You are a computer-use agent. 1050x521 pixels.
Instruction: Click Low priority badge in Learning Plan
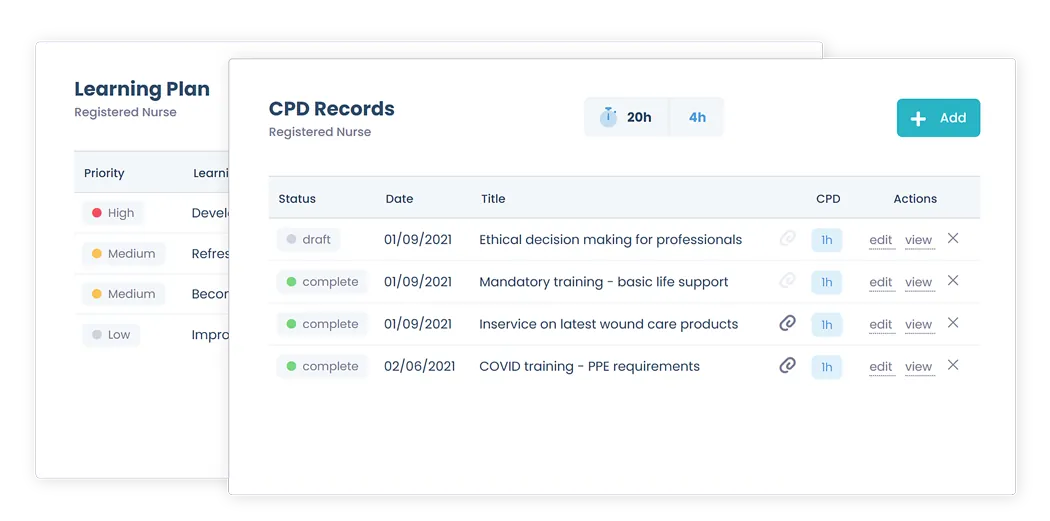112,335
